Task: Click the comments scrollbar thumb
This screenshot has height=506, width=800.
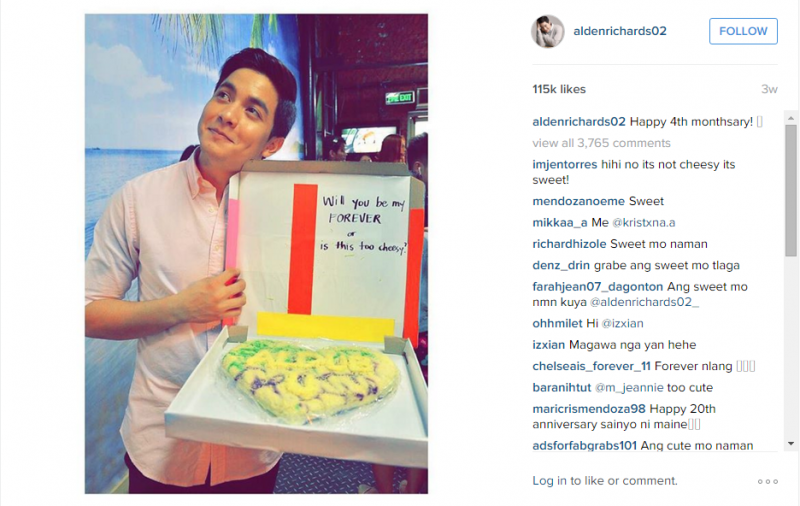Action: [x=791, y=190]
